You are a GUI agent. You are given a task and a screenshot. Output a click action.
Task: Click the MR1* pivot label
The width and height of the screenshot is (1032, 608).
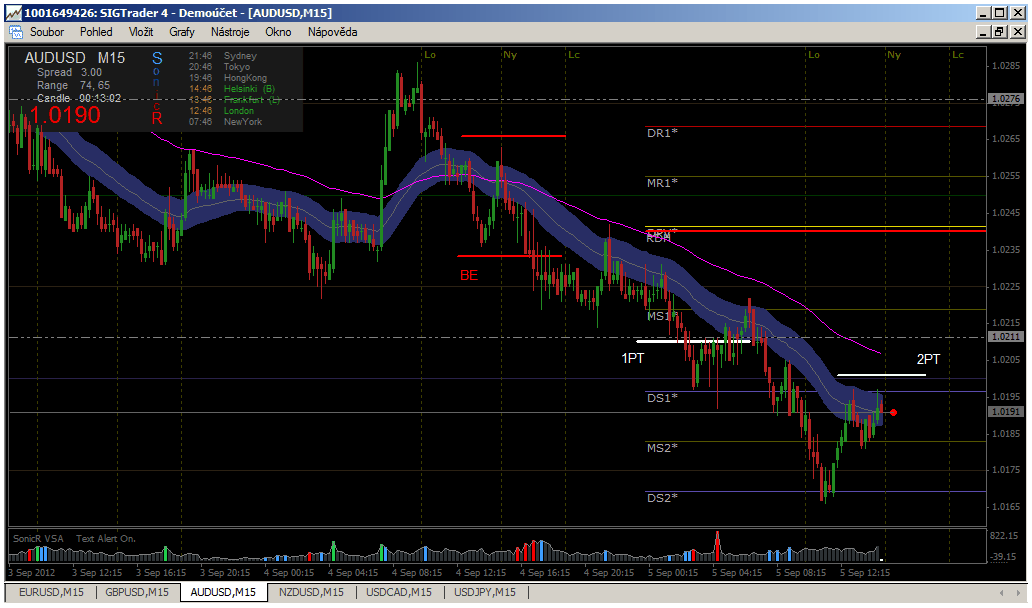click(662, 183)
